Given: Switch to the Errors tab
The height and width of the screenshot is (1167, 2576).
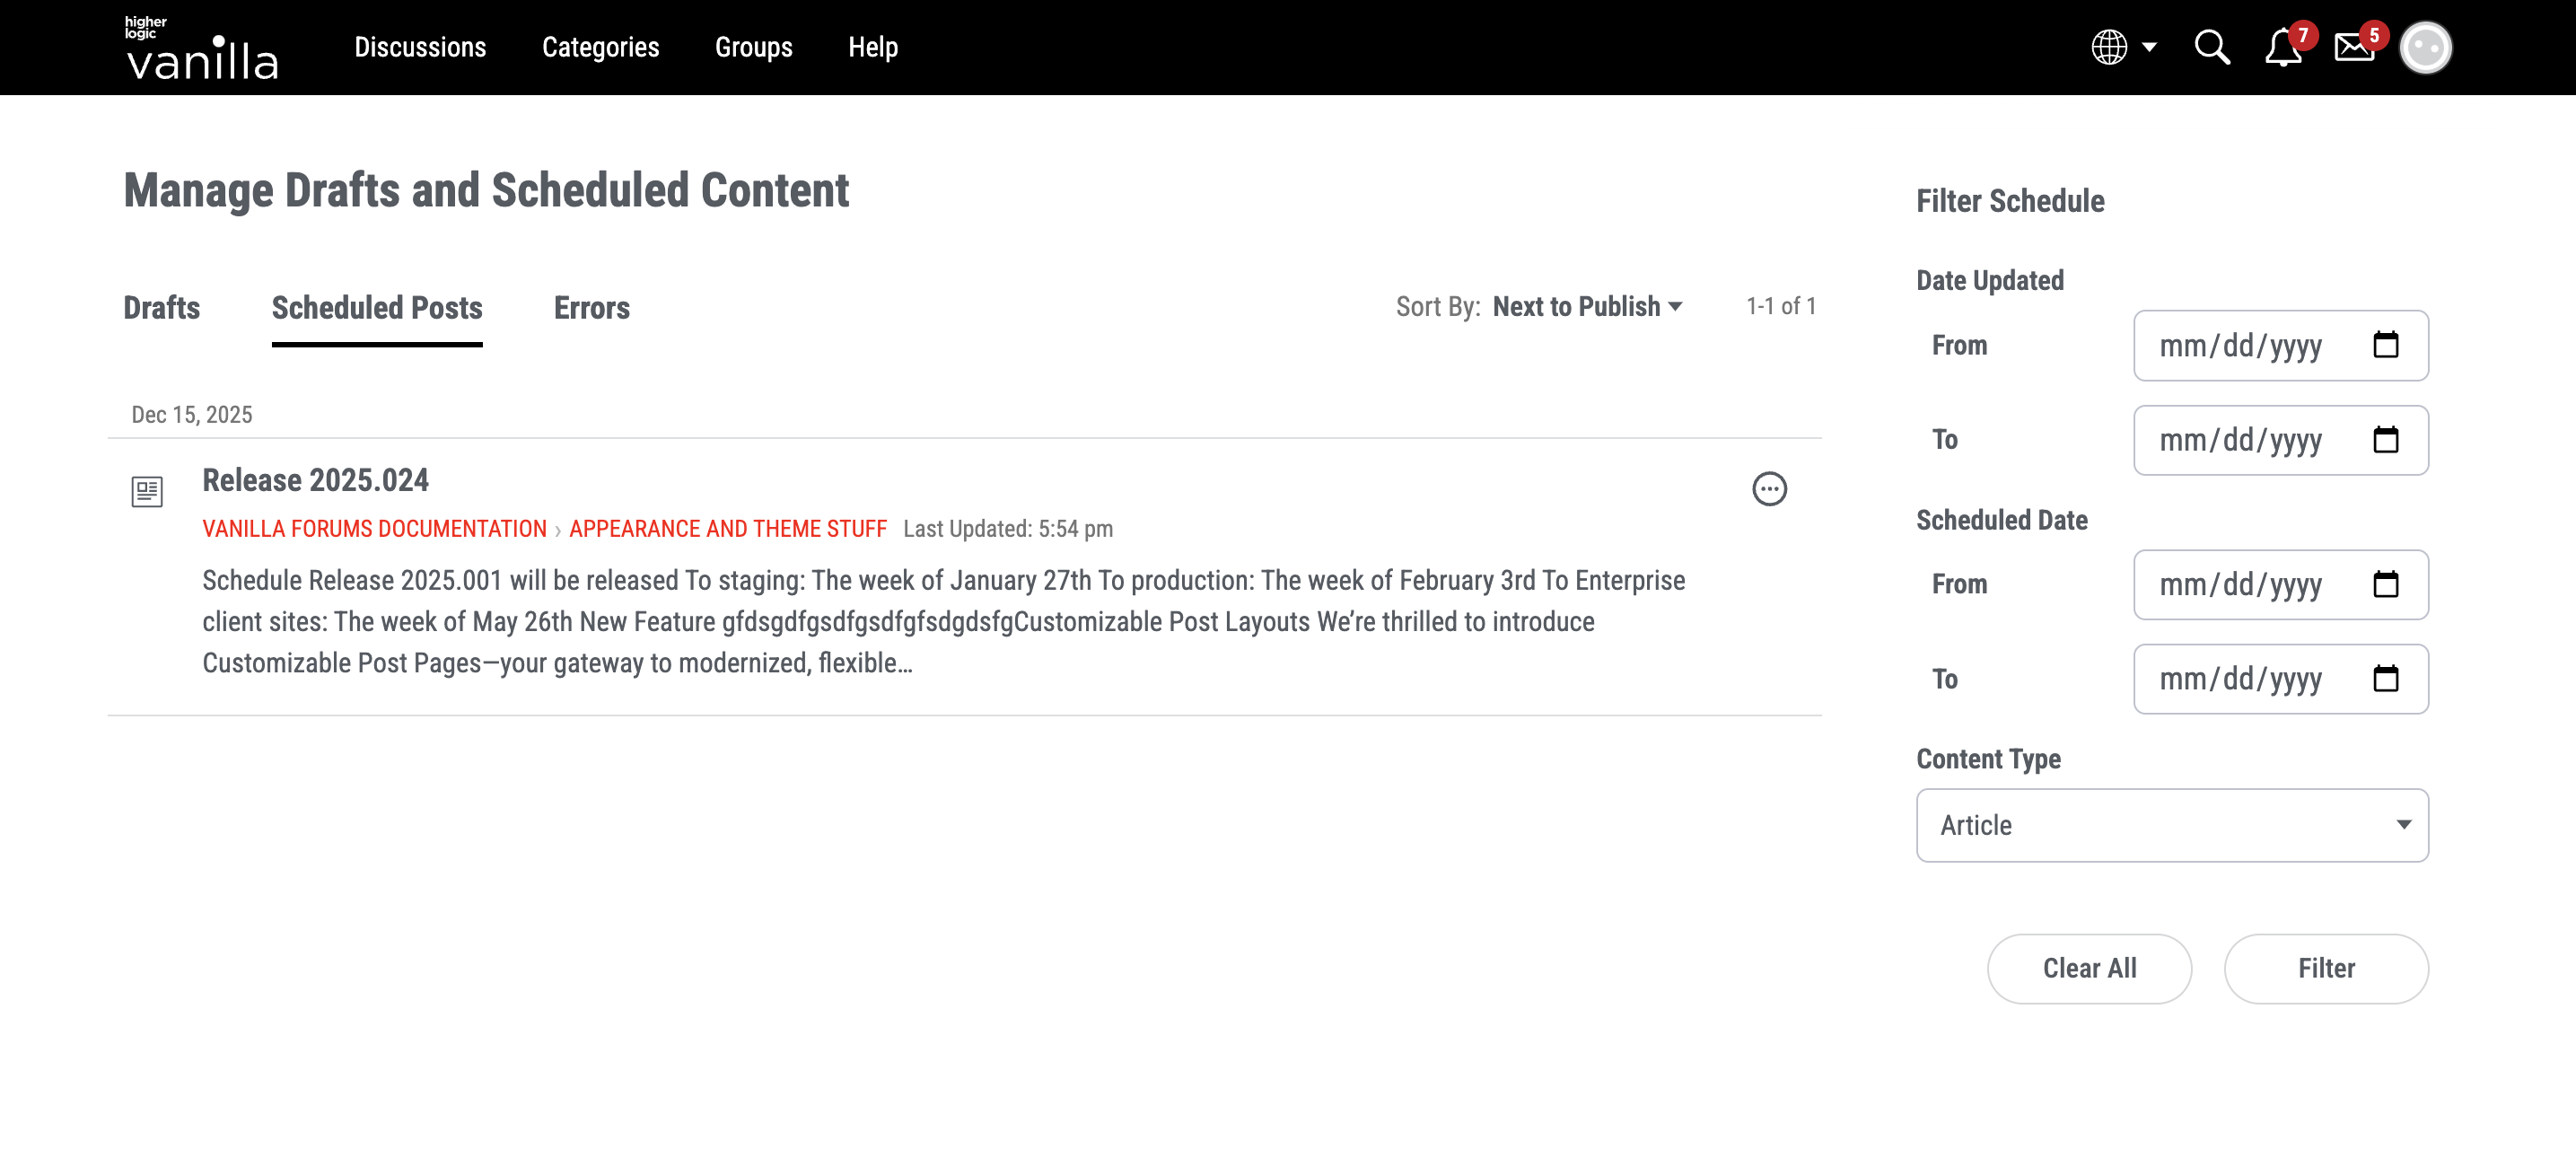Looking at the screenshot, I should pos(591,308).
